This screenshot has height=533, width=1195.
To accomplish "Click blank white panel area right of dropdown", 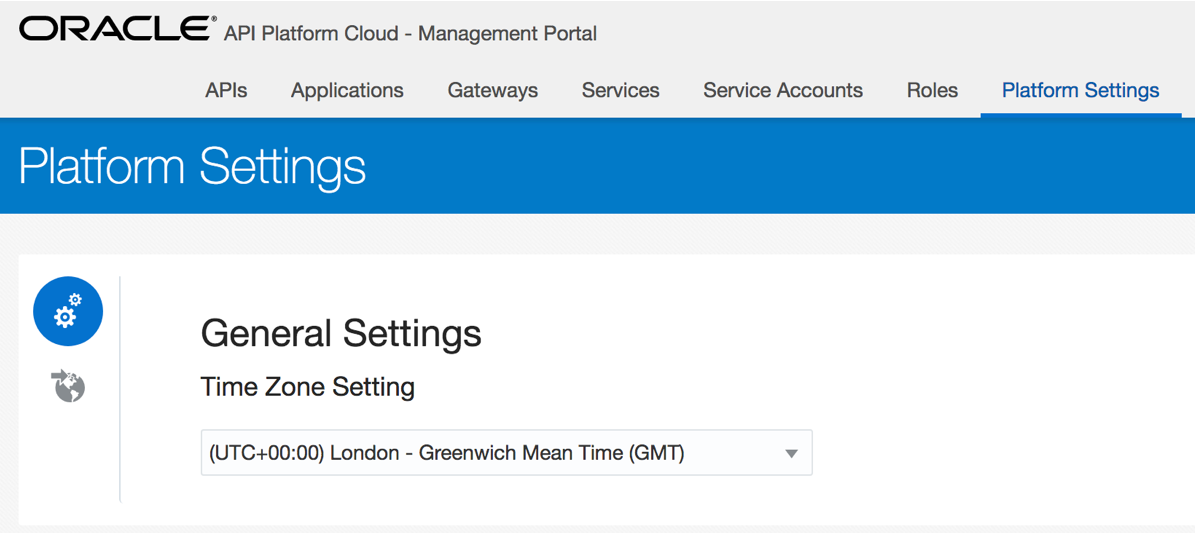I will 998,453.
